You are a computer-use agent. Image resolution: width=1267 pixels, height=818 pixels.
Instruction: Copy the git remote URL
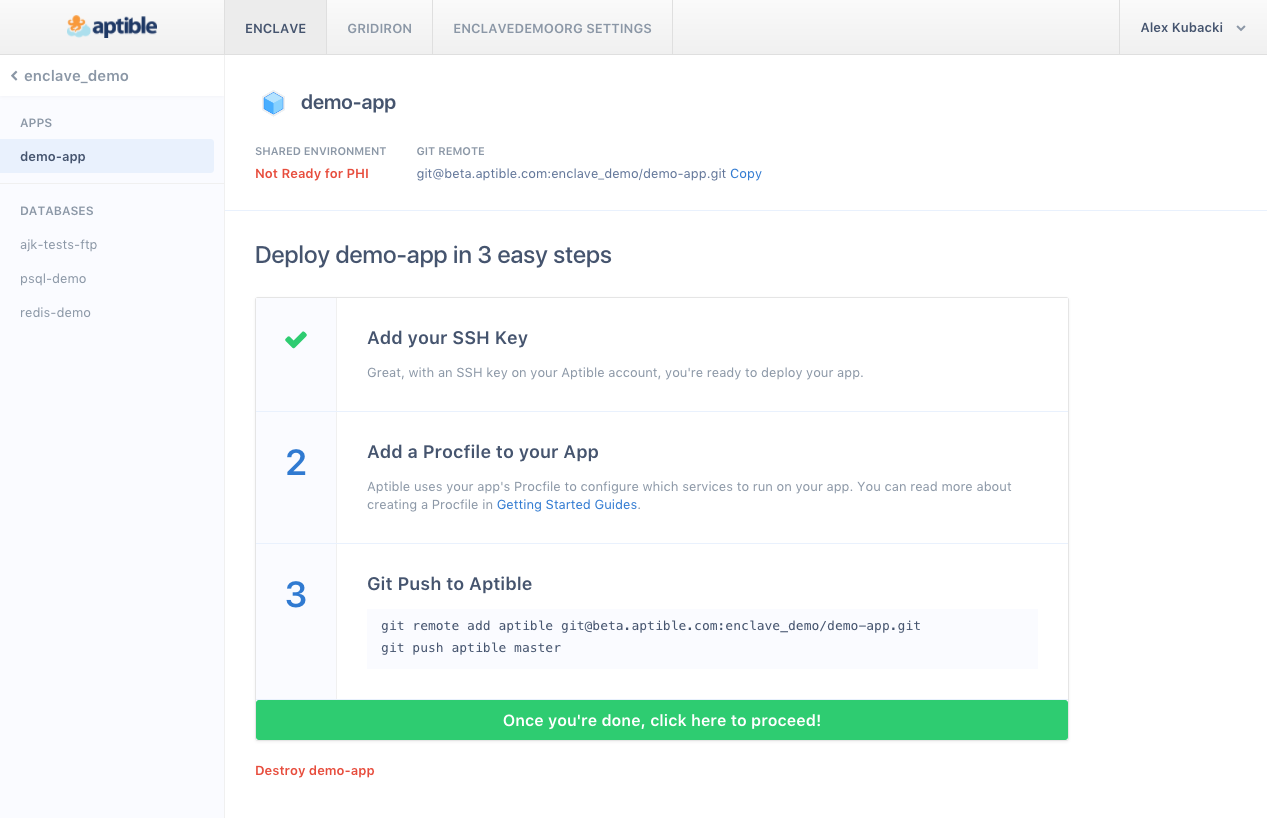pyautogui.click(x=746, y=173)
